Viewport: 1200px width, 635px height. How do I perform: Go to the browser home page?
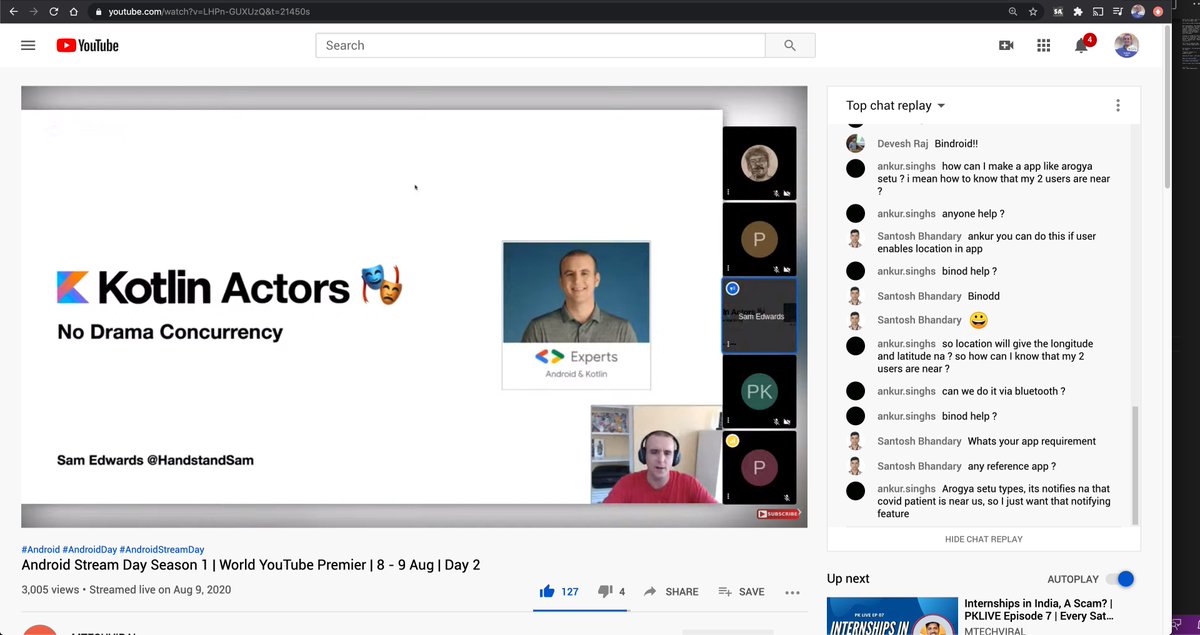74,12
